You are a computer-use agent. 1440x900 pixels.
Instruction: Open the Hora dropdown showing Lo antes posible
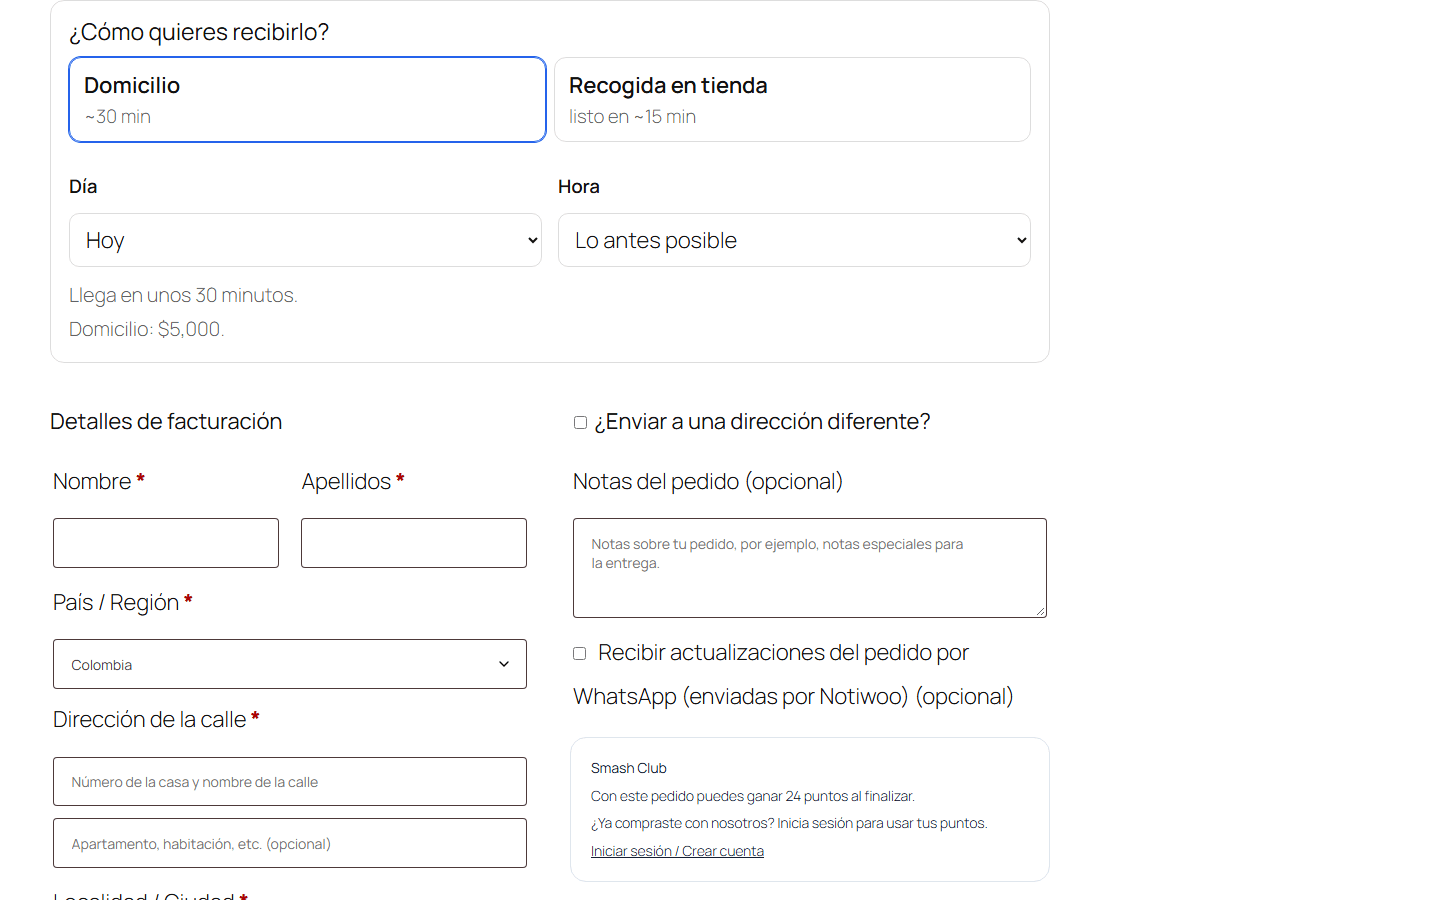click(794, 240)
